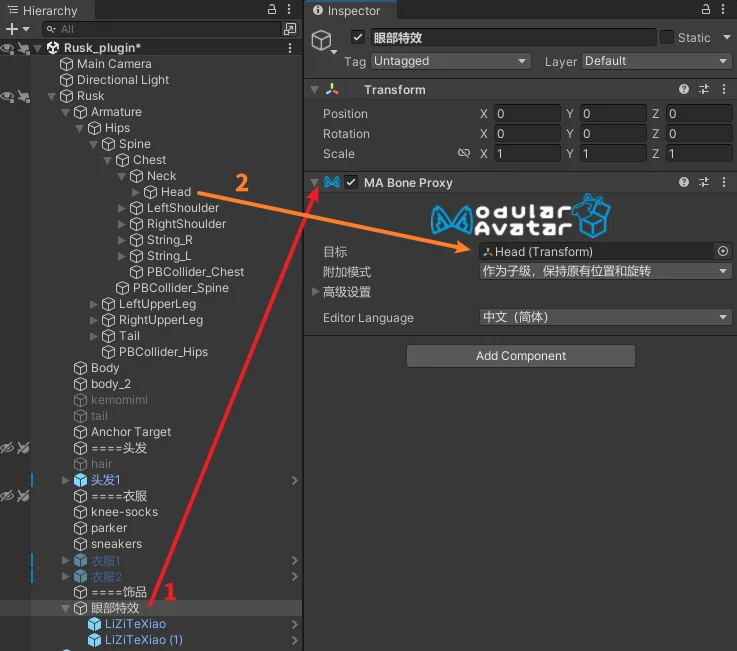Open the Editor Language dropdown
Screen dimensions: 737x651
pyautogui.click(x=605, y=318)
